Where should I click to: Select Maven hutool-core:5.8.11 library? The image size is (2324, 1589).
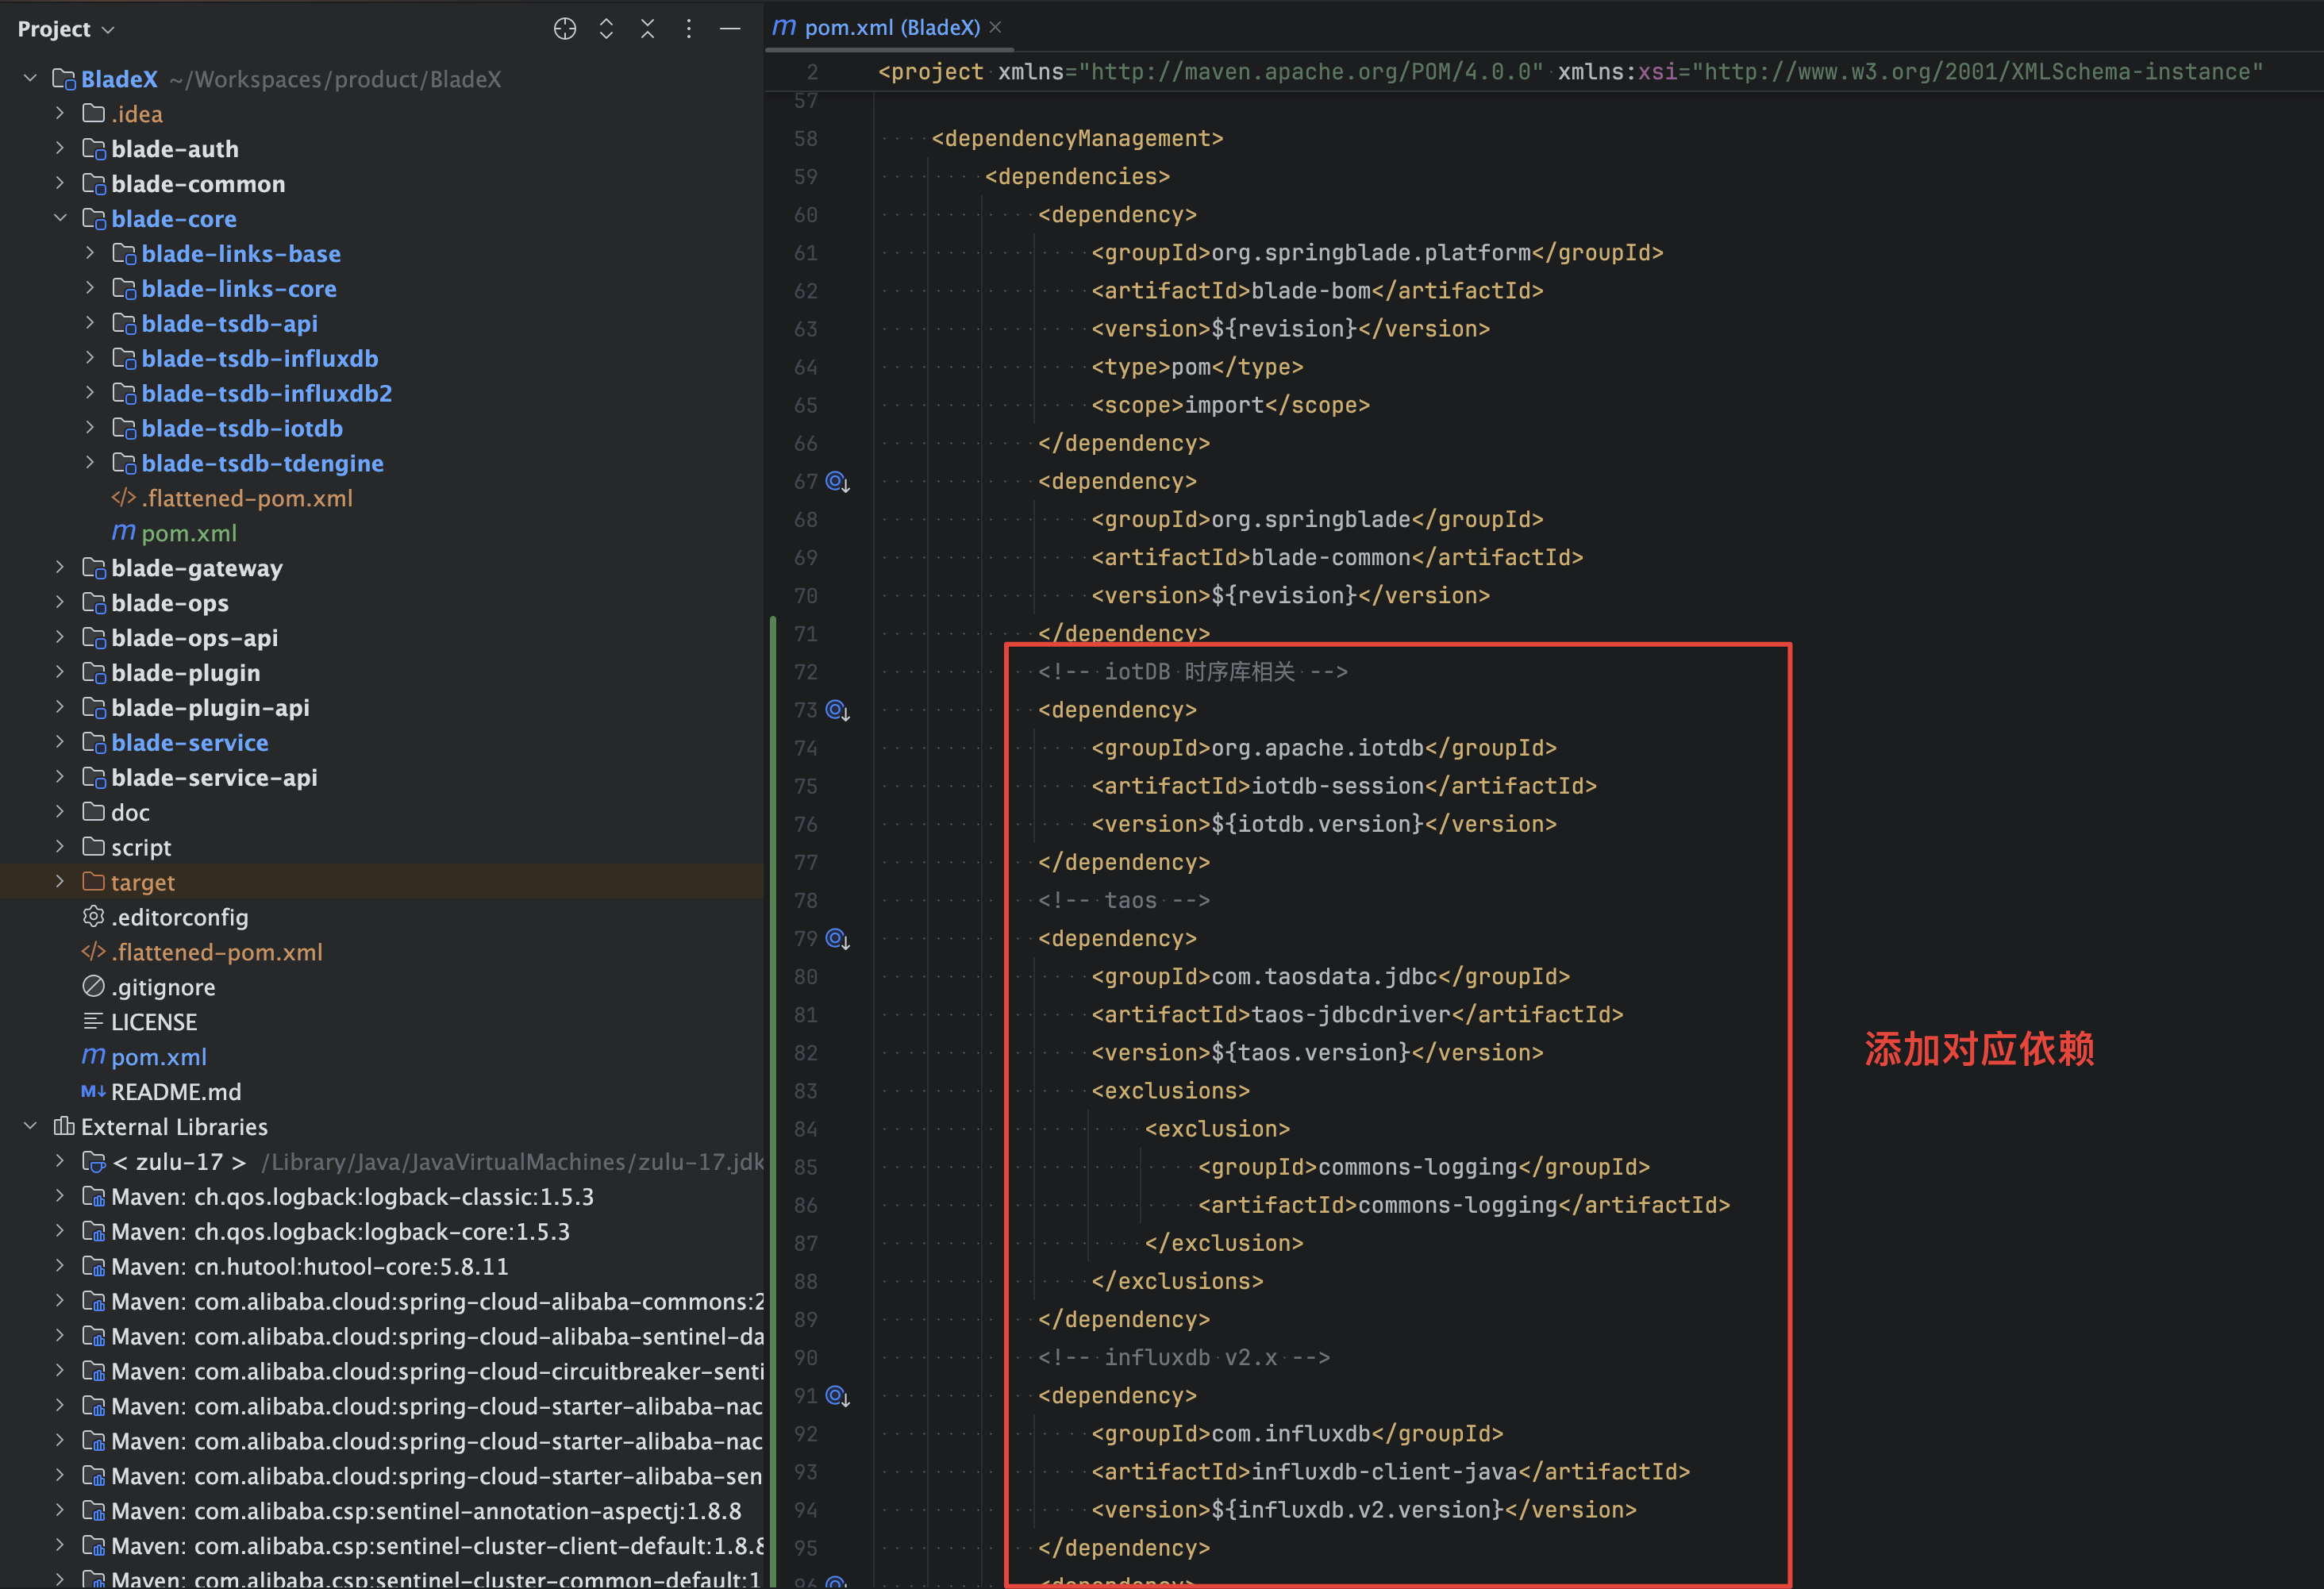310,1267
